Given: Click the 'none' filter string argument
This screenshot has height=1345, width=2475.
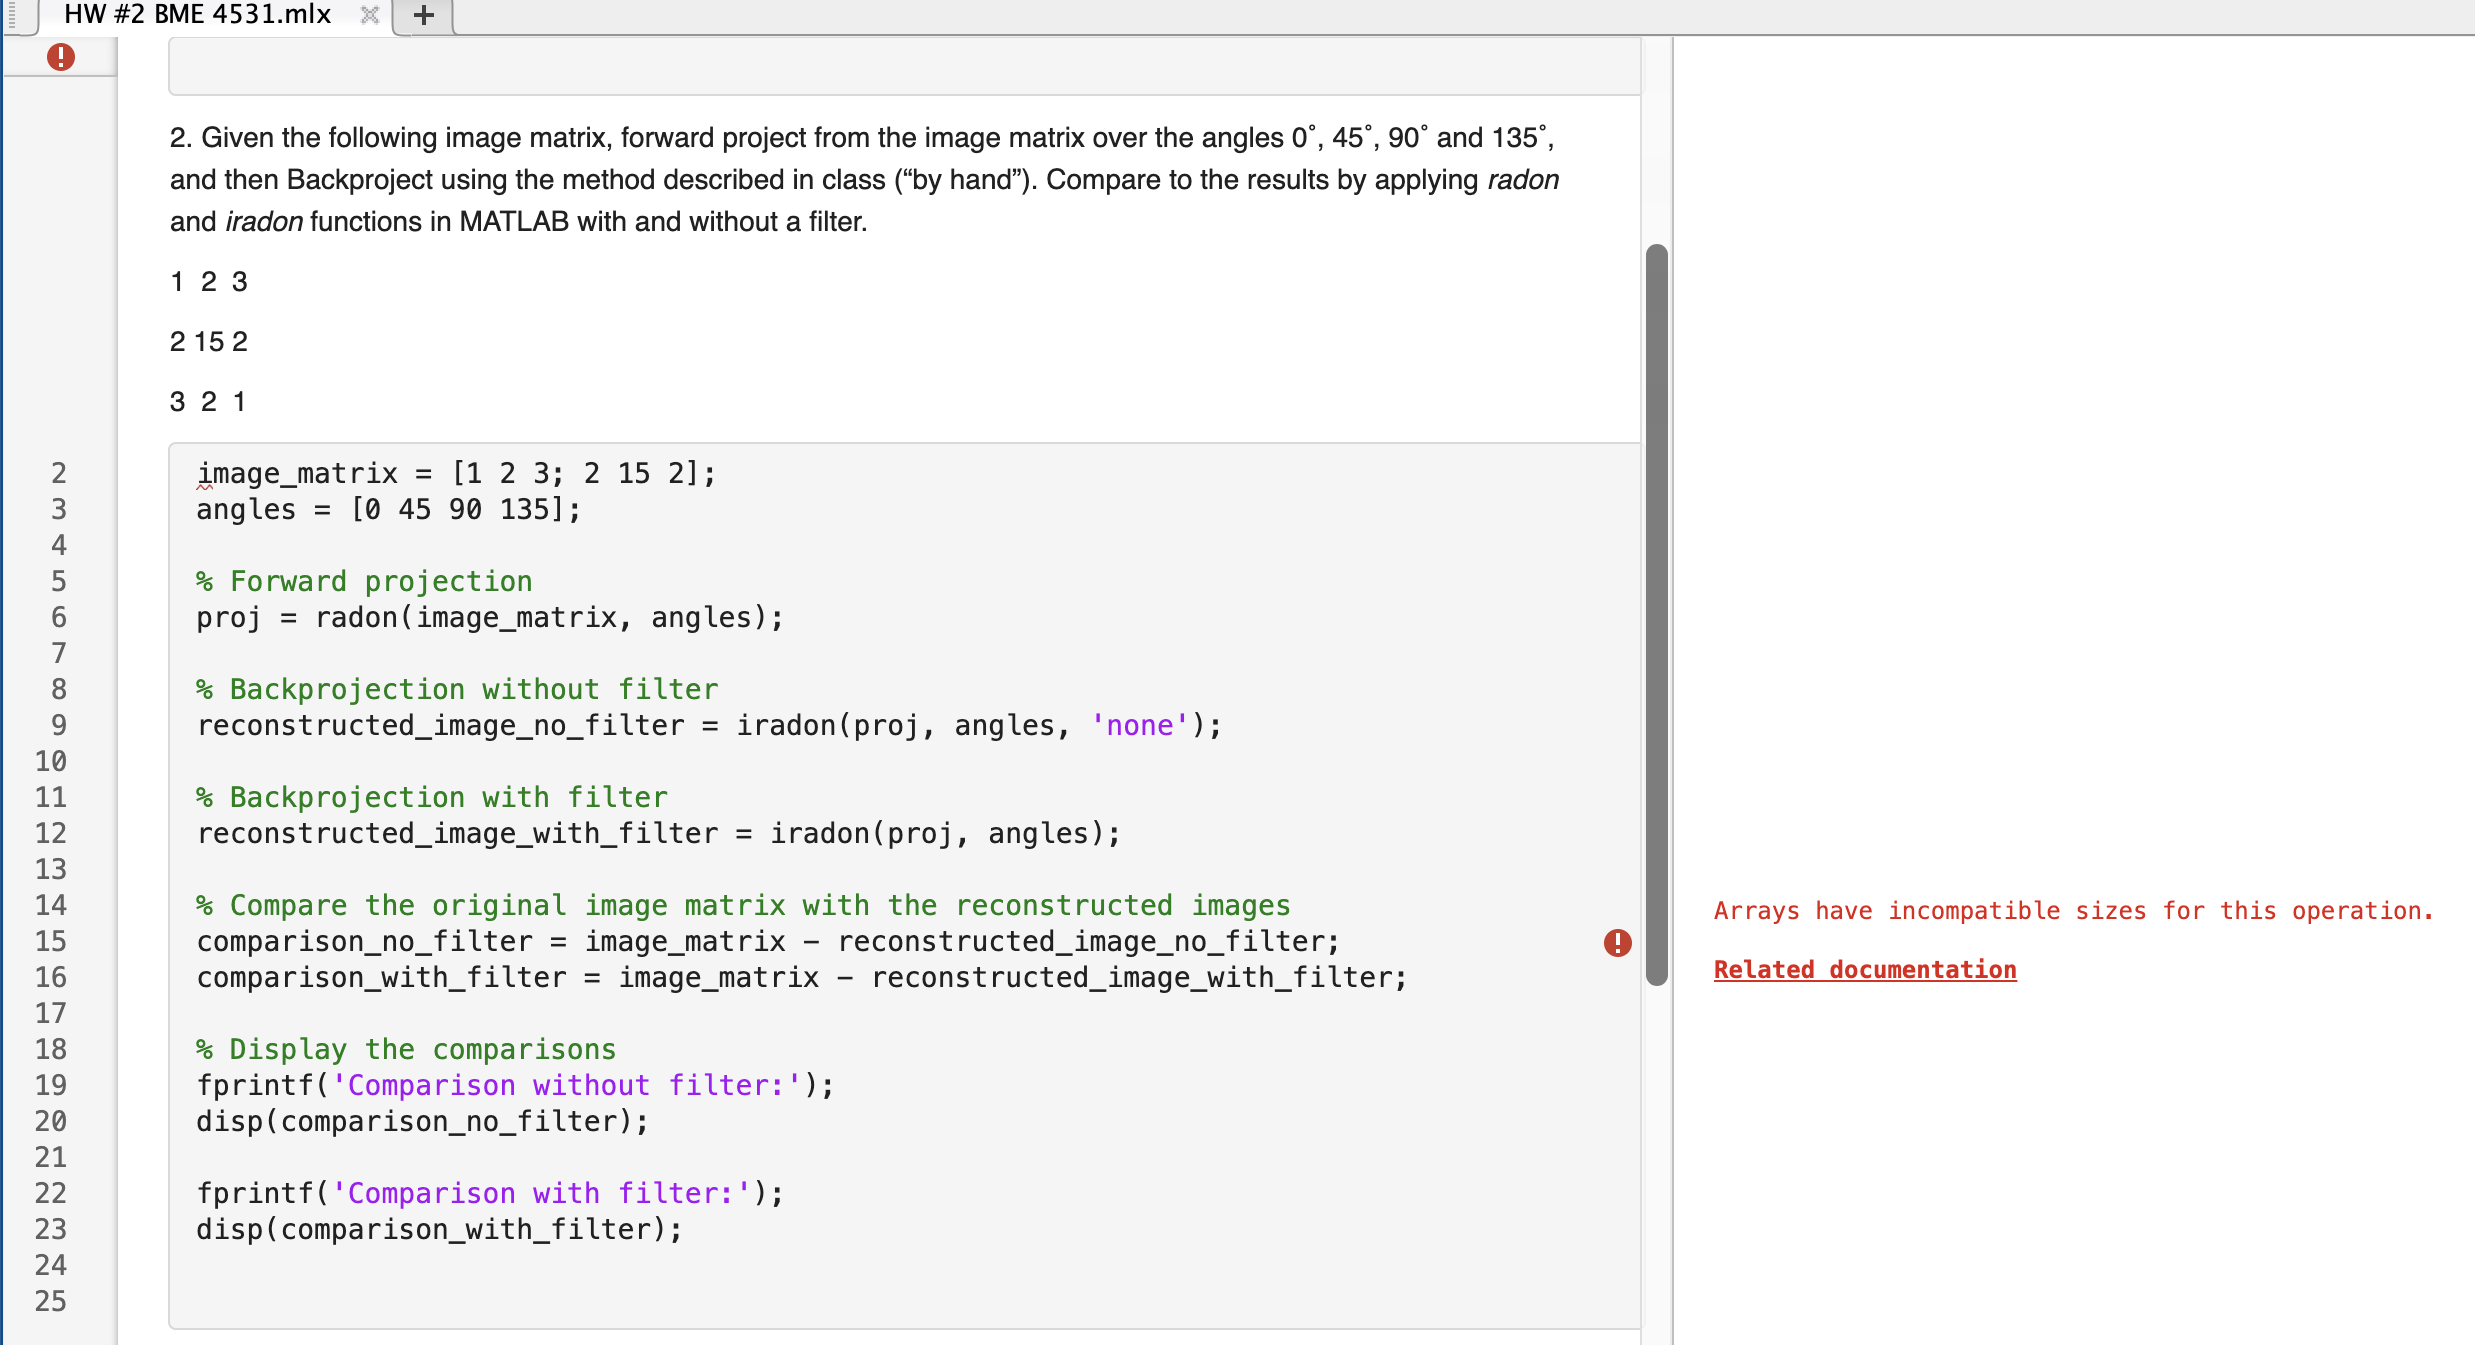Looking at the screenshot, I should [1139, 726].
